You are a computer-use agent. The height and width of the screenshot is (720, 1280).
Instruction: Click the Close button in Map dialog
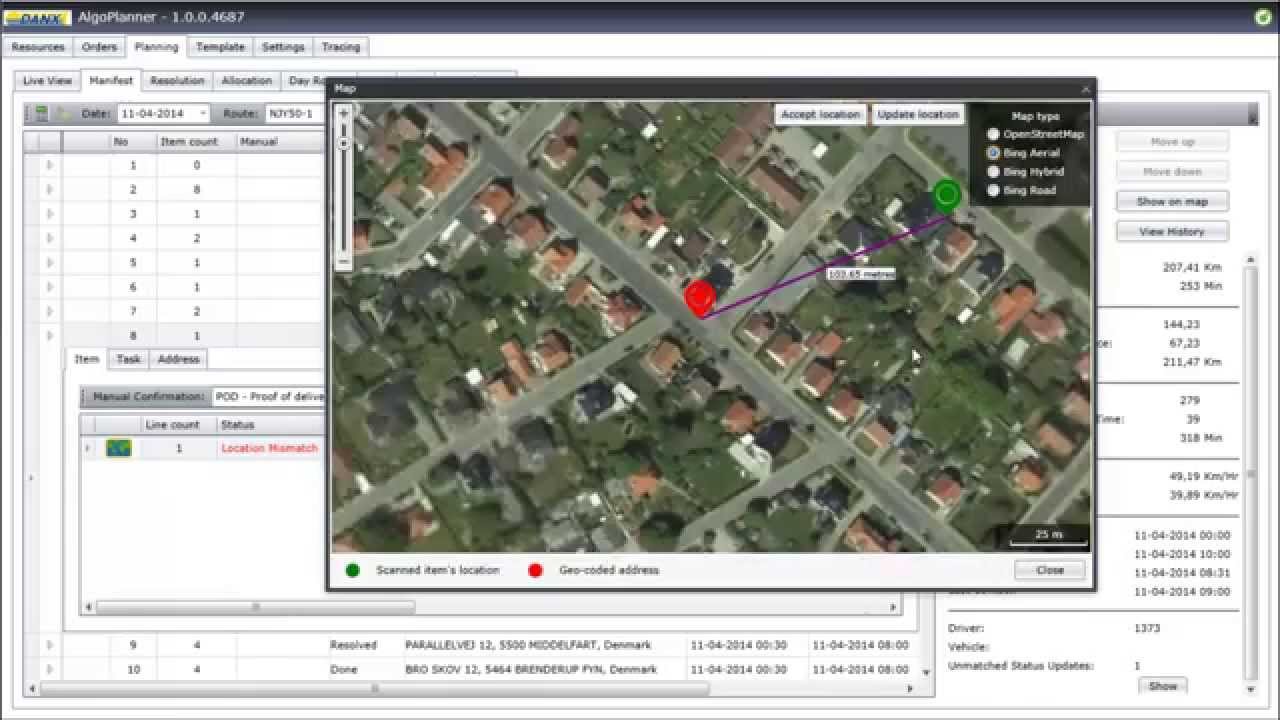point(1050,570)
